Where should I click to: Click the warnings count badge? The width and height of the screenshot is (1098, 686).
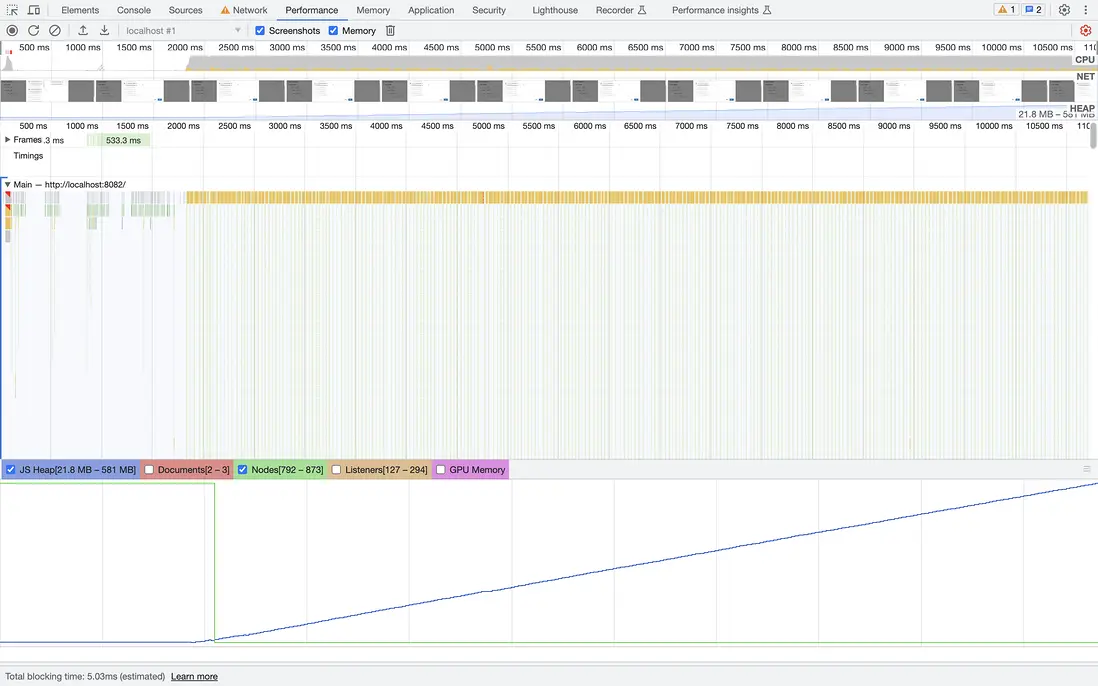1006,10
